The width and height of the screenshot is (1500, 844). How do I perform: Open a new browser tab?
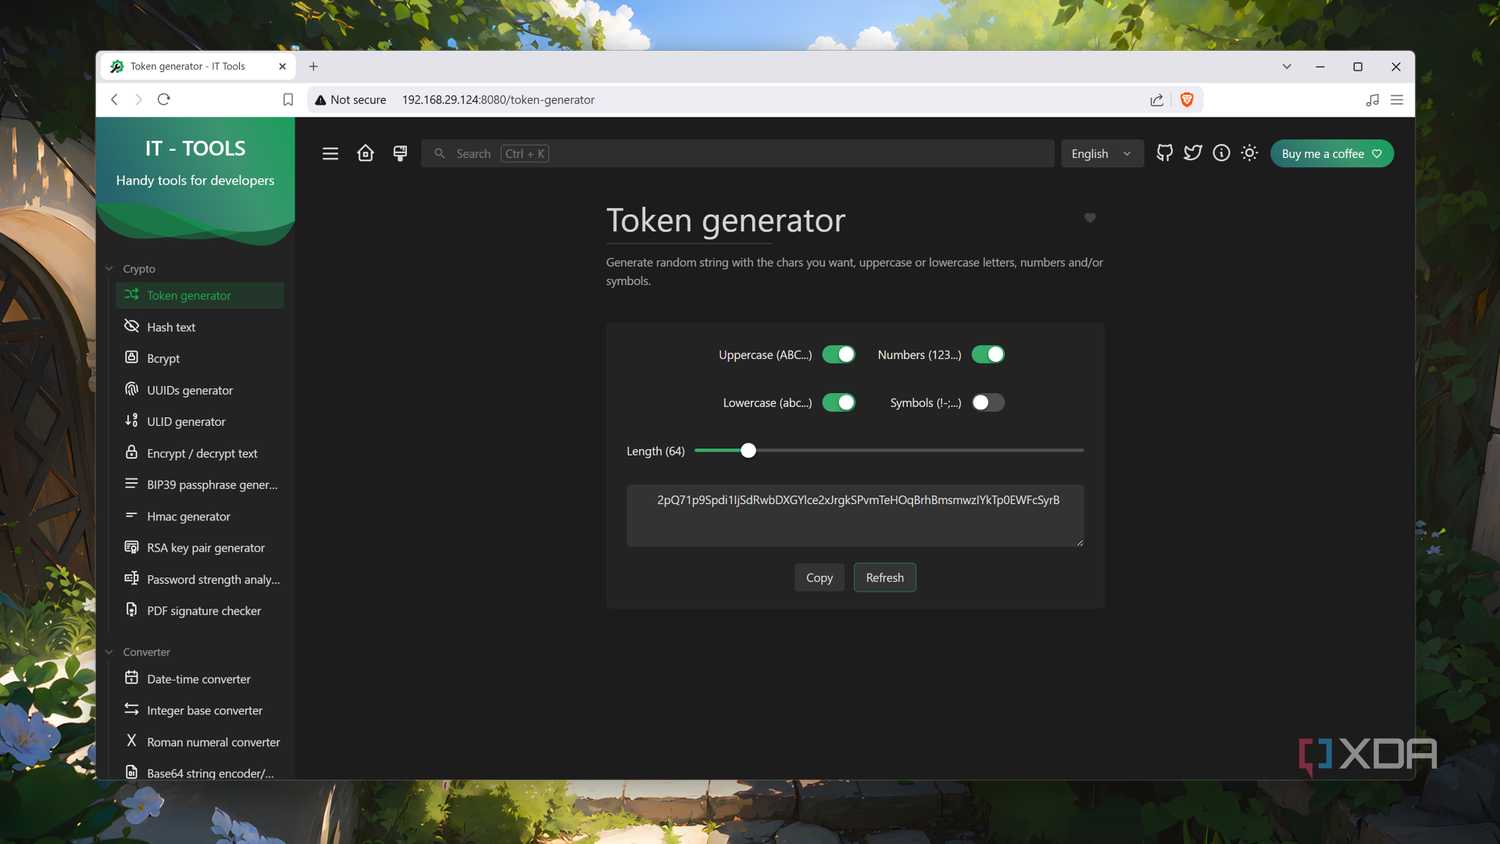point(313,67)
